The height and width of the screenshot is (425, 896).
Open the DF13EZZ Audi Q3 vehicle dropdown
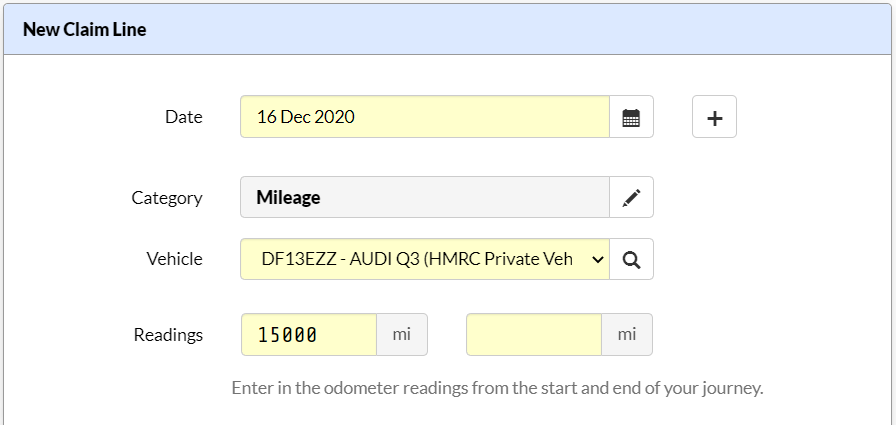click(x=425, y=259)
